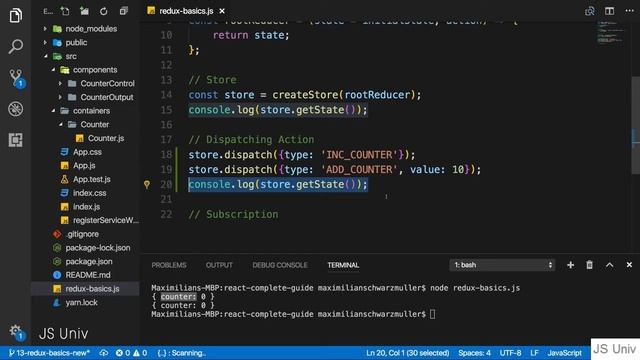Add a new terminal with the plus icon
640x360 pixels.
tap(570, 265)
